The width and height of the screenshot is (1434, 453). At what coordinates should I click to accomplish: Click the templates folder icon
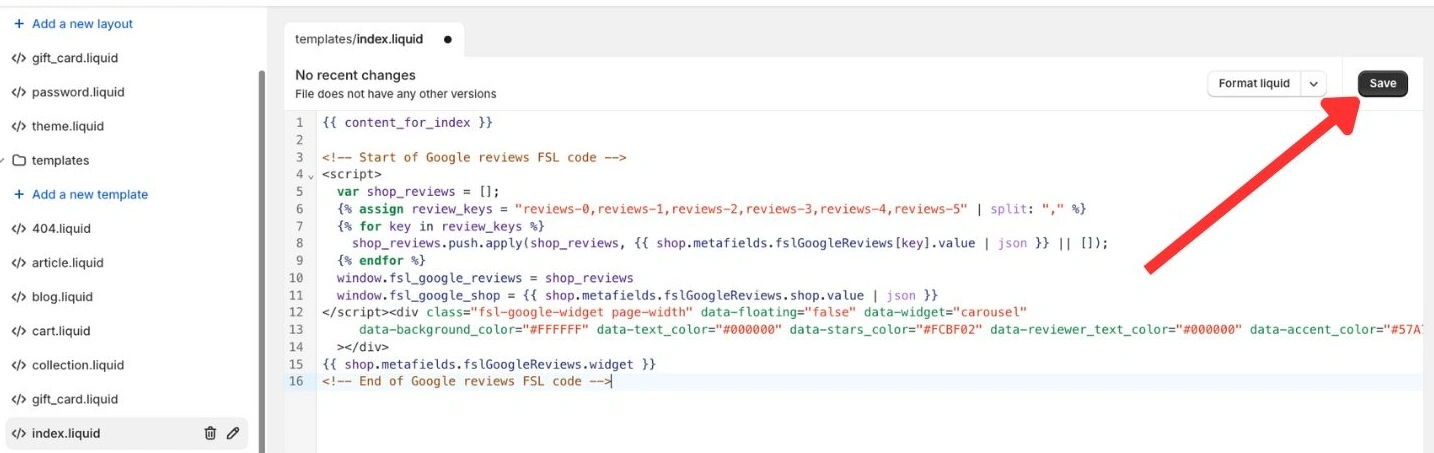point(19,160)
